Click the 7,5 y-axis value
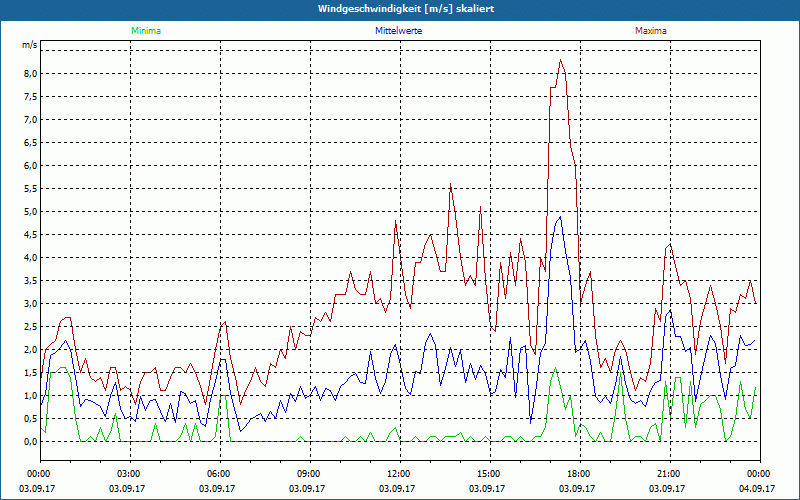The width and height of the screenshot is (800, 500). [x=31, y=96]
